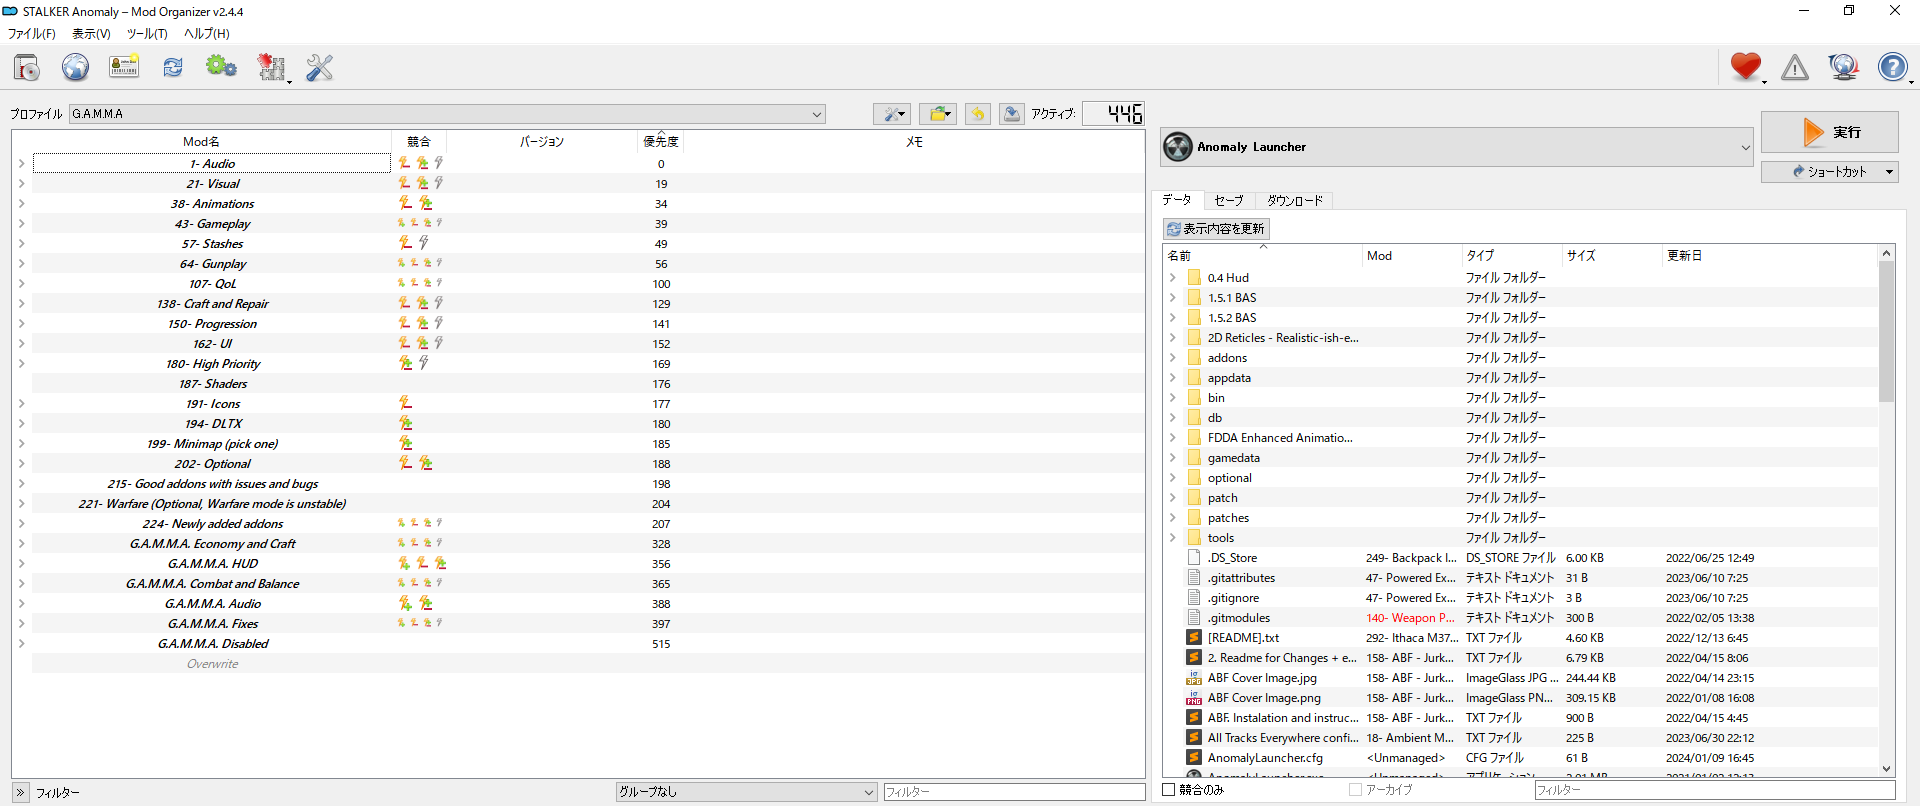1920x806 pixels.
Task: Click conflict icons in 1- Audio row
Action: (x=421, y=163)
